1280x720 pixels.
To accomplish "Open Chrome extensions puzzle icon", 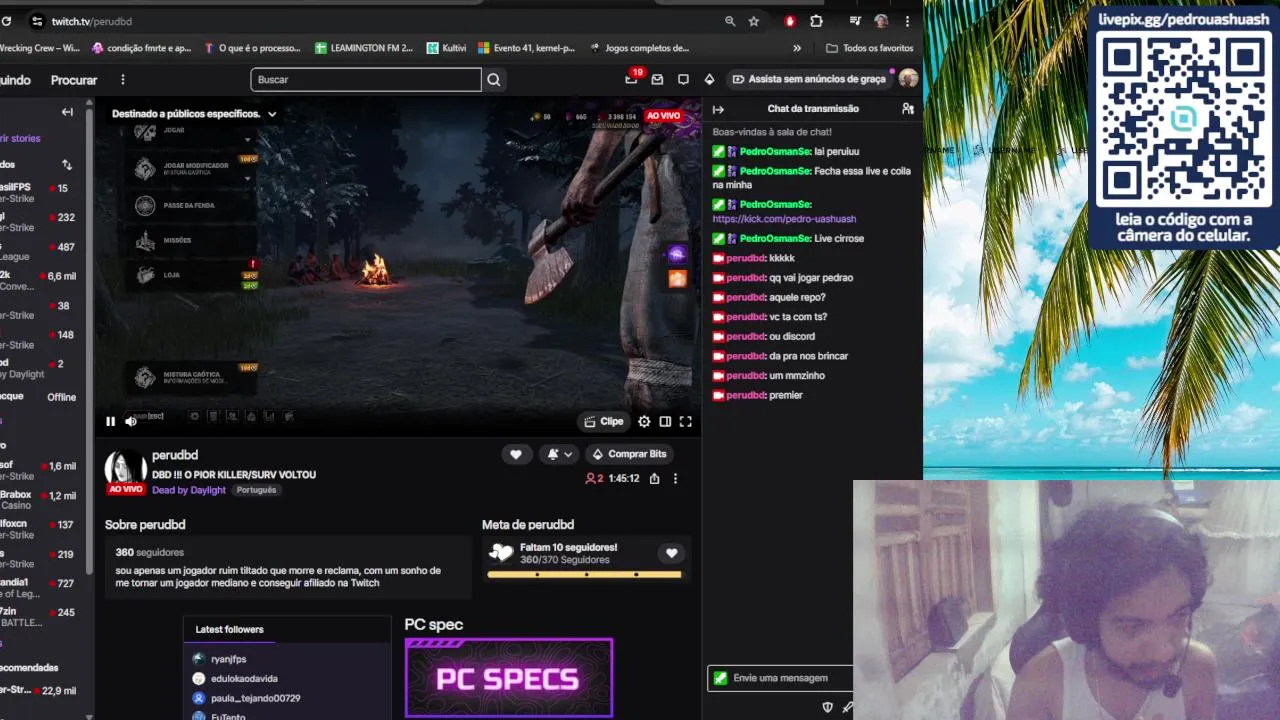I will [817, 21].
